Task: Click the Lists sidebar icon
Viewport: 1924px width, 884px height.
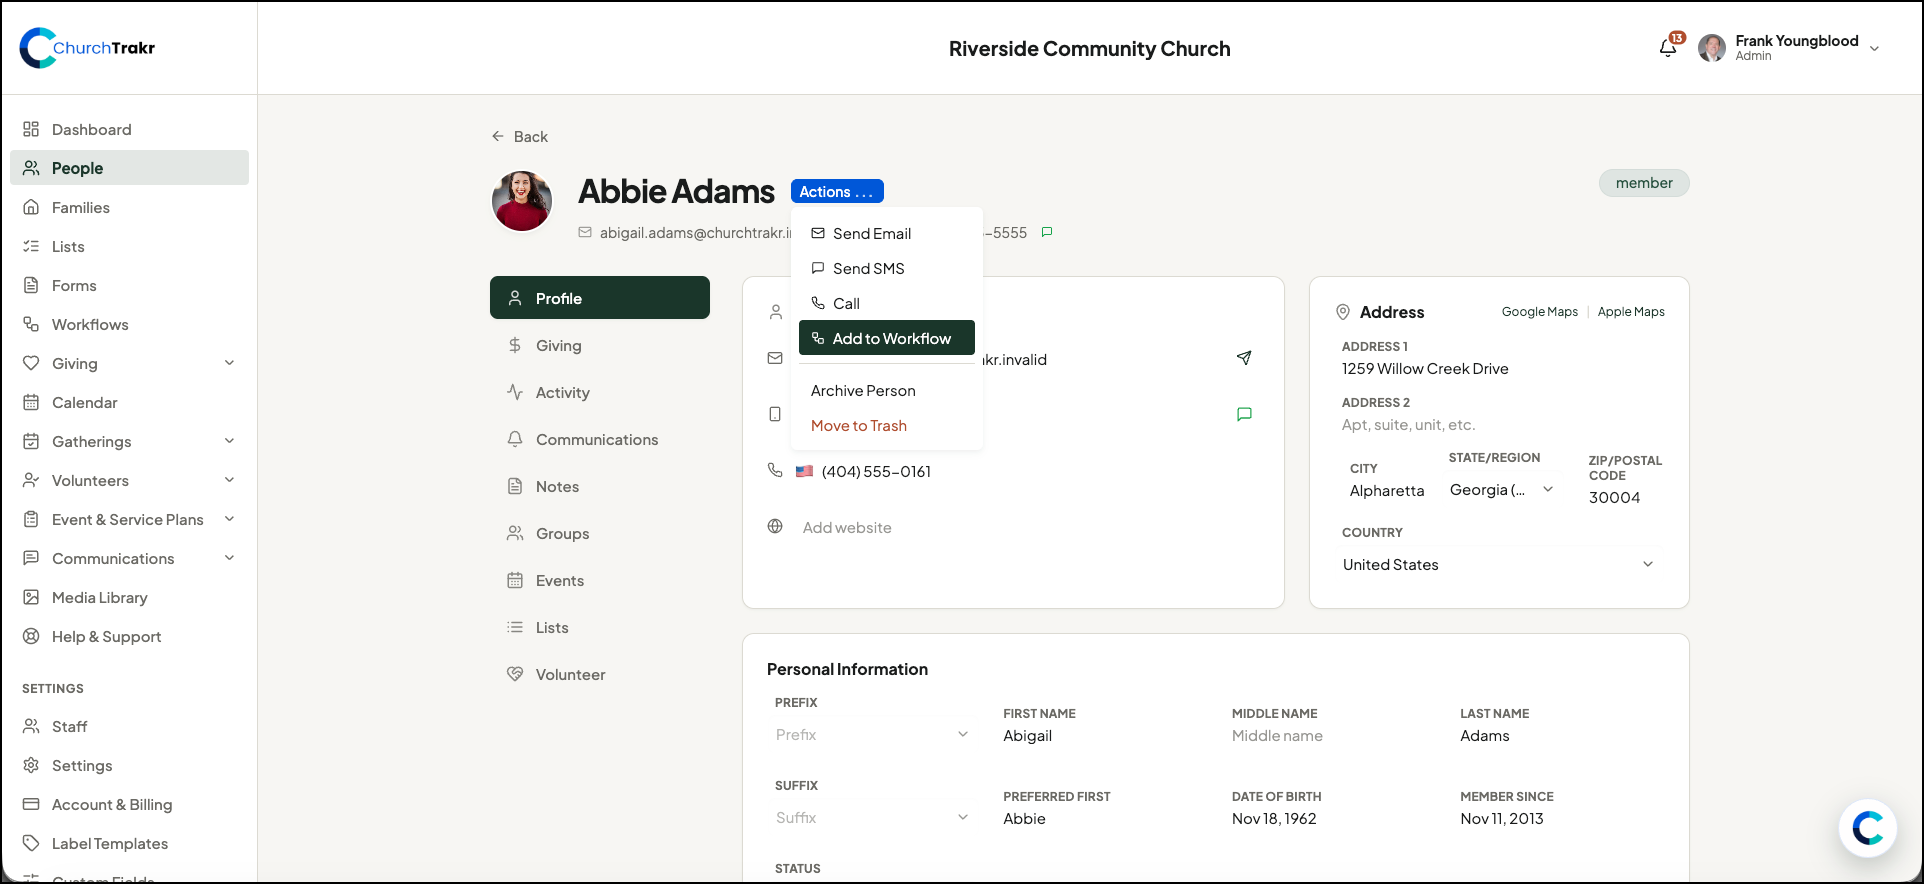Action: 31,246
